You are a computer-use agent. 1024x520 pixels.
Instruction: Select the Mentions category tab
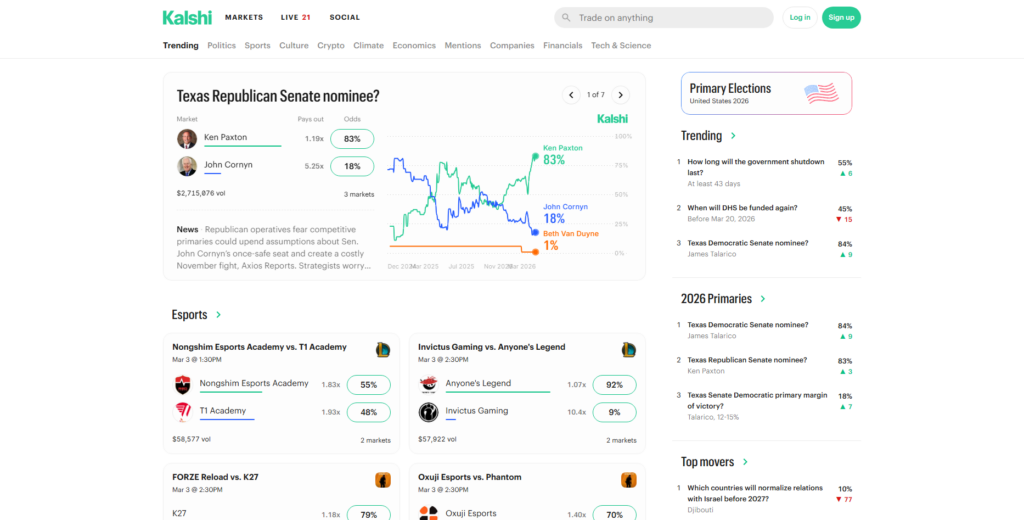click(463, 46)
